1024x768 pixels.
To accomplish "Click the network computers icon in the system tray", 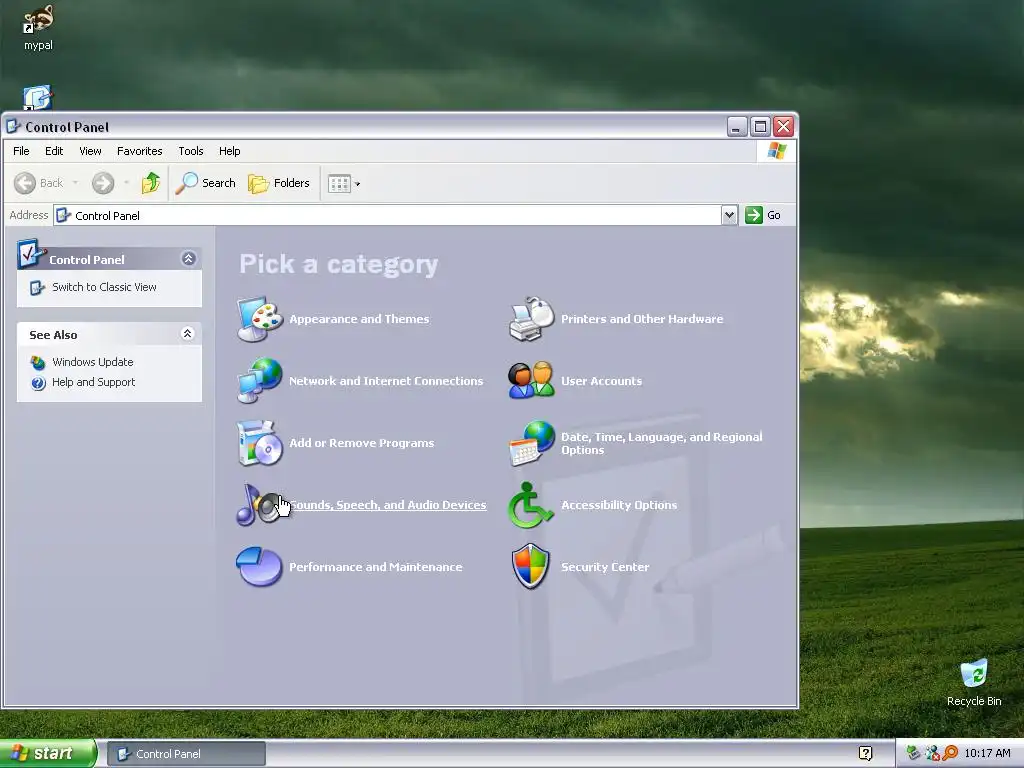I will (932, 753).
